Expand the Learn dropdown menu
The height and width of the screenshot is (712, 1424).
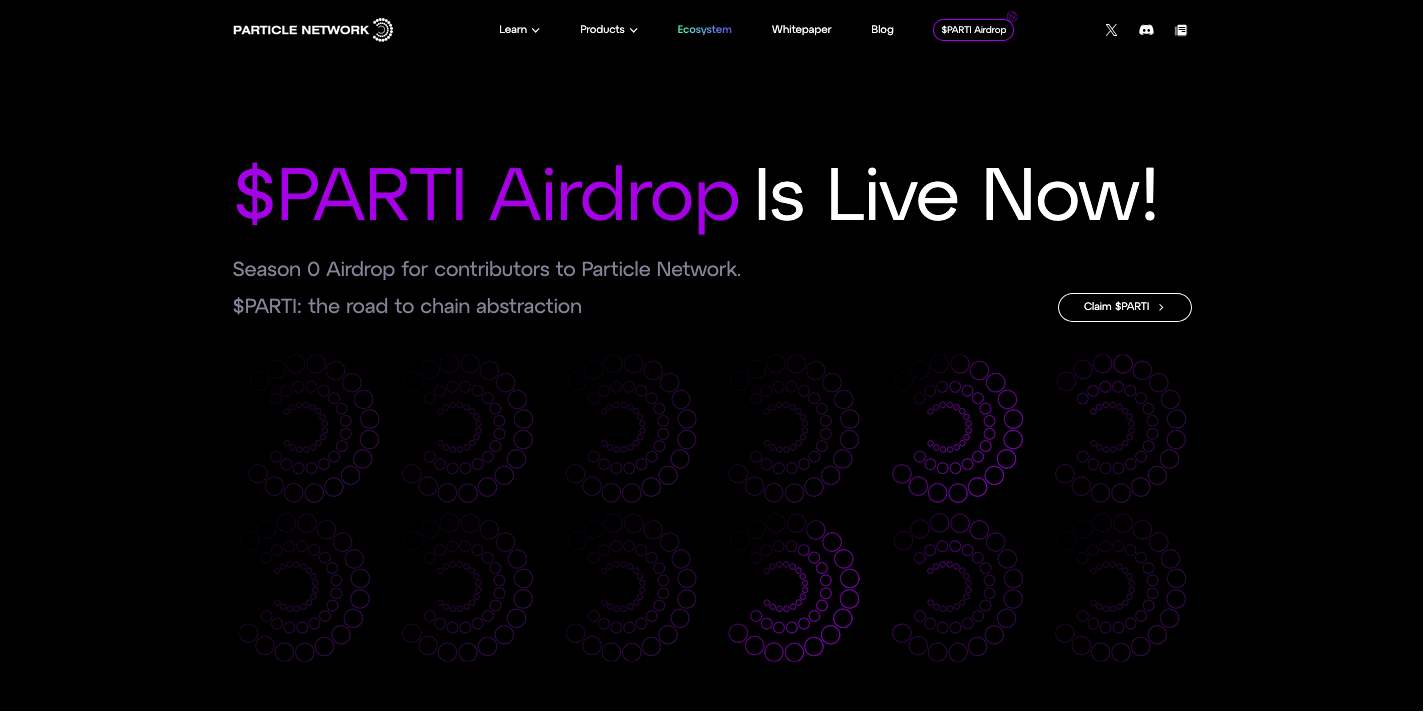click(x=519, y=30)
